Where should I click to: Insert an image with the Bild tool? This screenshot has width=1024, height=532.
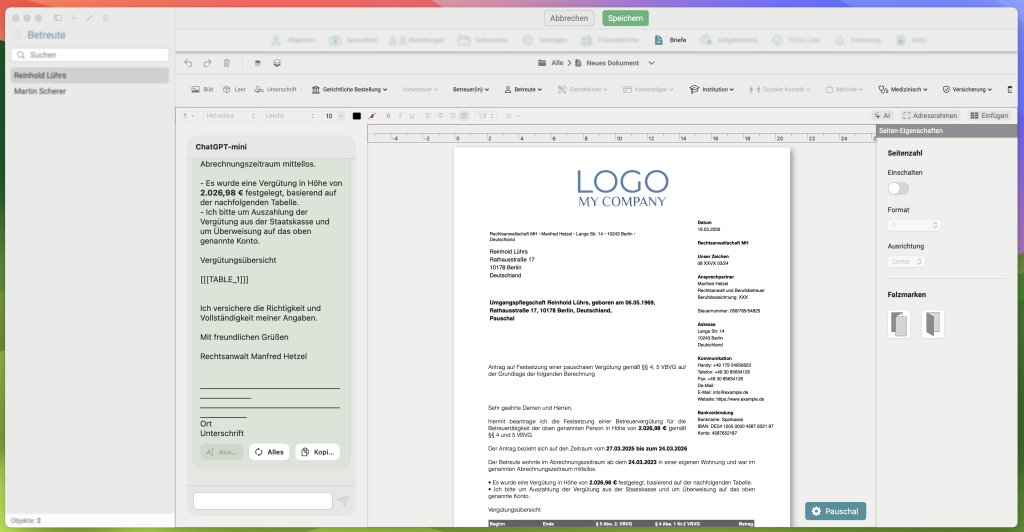click(x=202, y=89)
